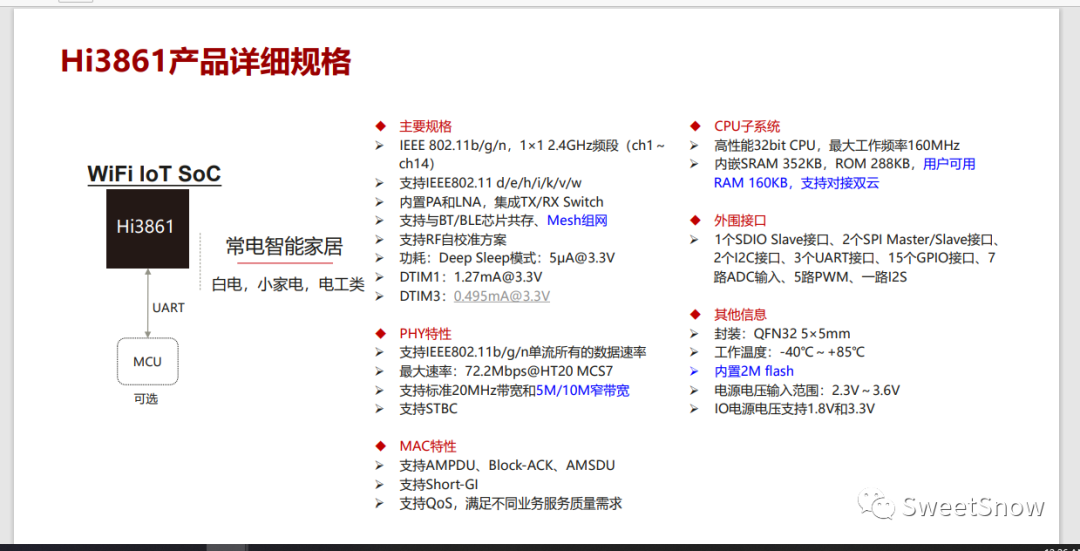
Task: Click the 1个SDIO Slave接口 line
Action: pyautogui.click(x=856, y=240)
